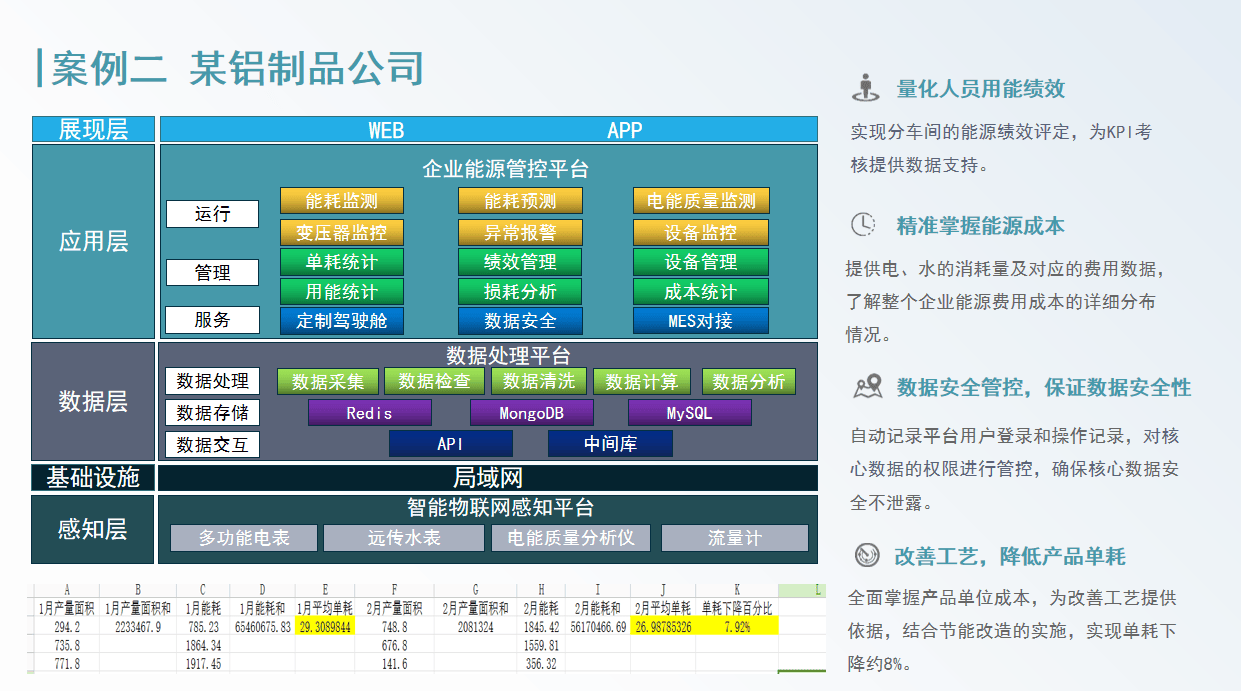This screenshot has width=1241, height=691.
Task: Select the 数据安全 blue block
Action: [520, 320]
